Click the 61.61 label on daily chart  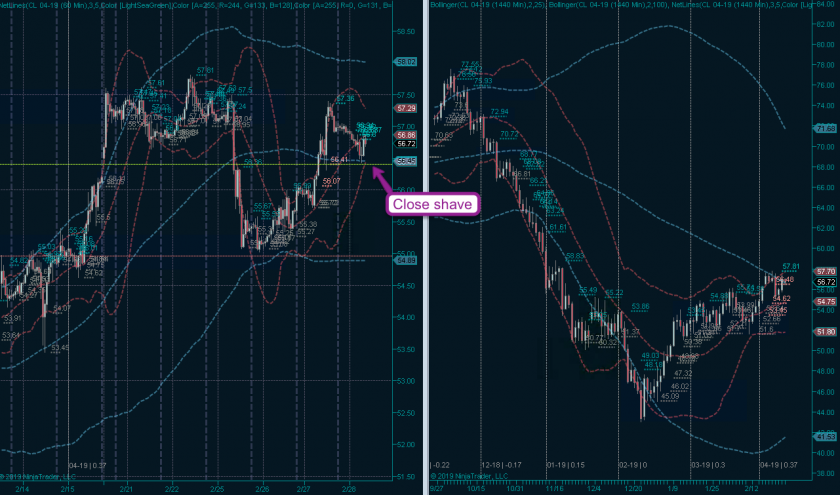click(x=558, y=227)
